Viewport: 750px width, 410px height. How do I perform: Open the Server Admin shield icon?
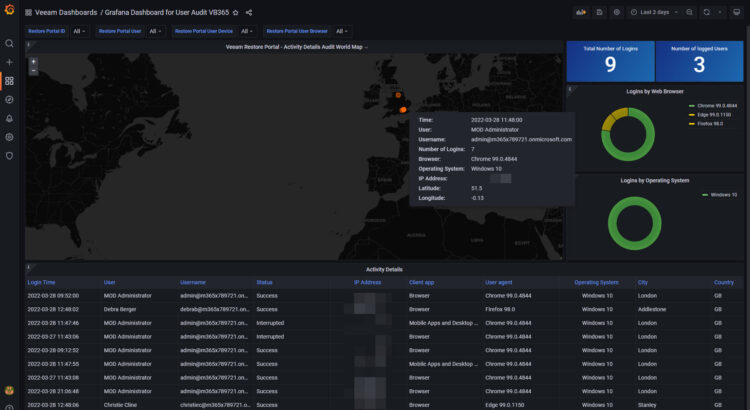pos(9,156)
